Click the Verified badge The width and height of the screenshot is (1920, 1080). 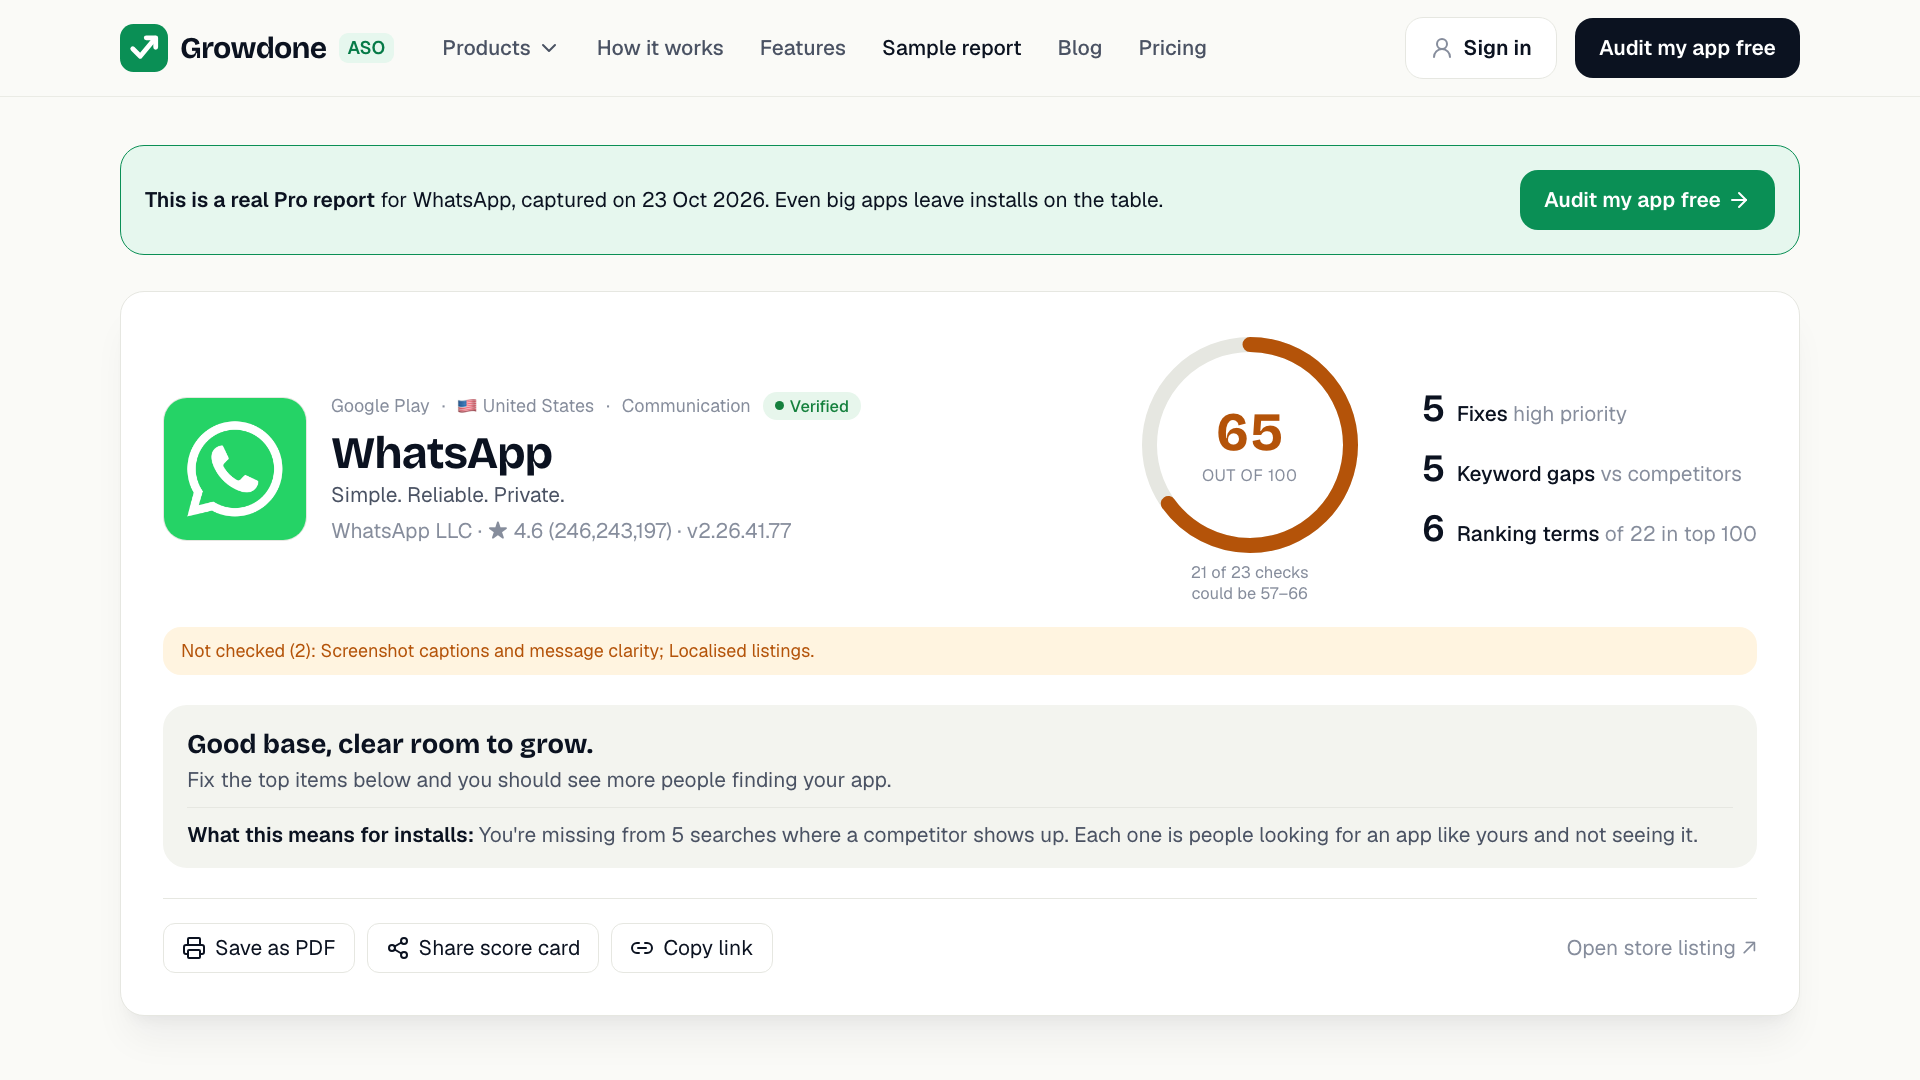click(x=812, y=406)
